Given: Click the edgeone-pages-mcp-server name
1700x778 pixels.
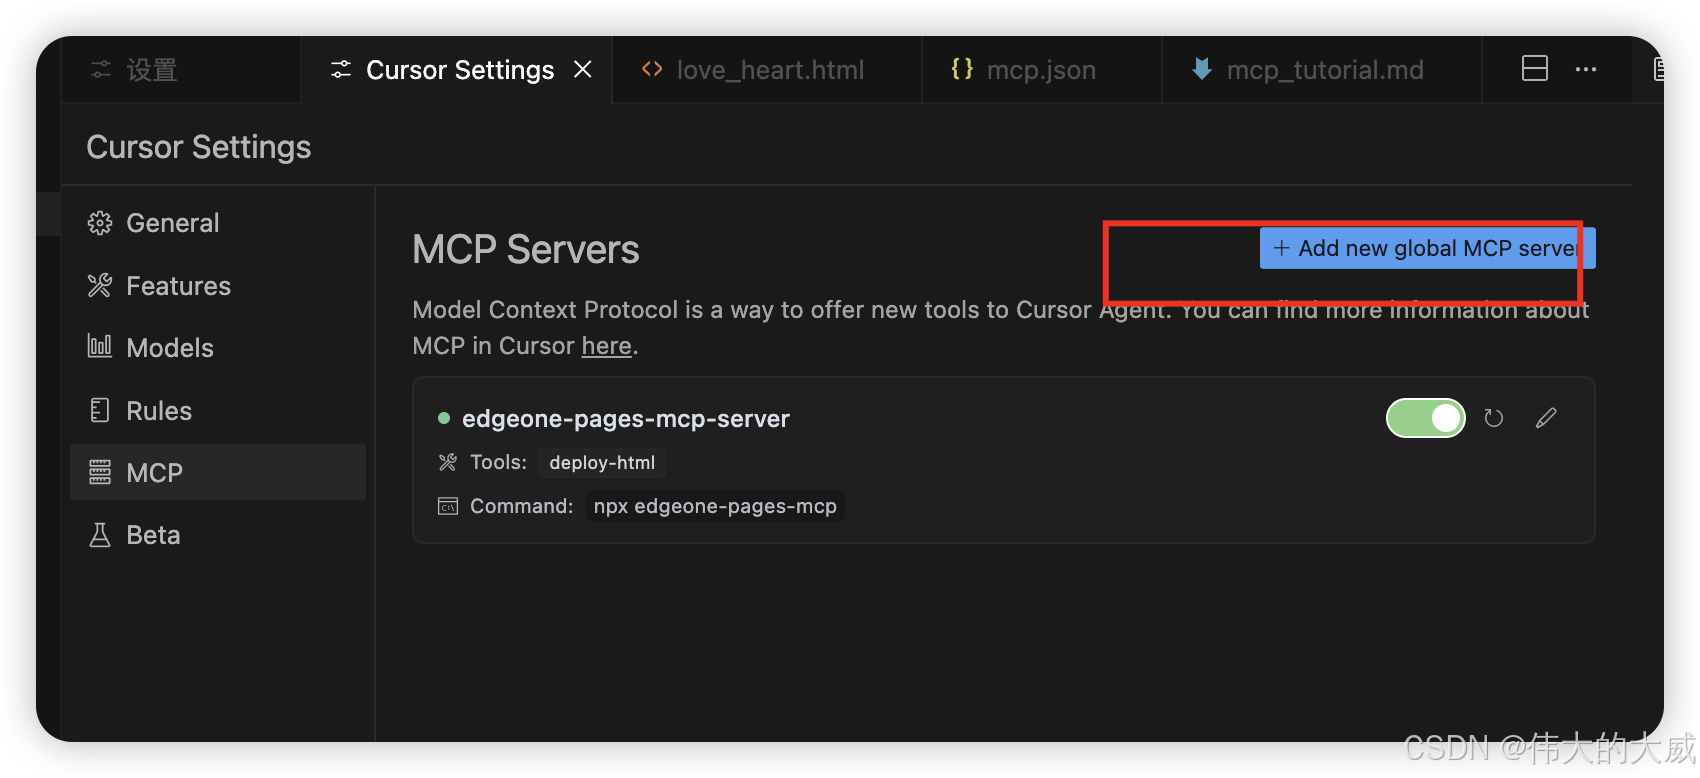Looking at the screenshot, I should [626, 418].
